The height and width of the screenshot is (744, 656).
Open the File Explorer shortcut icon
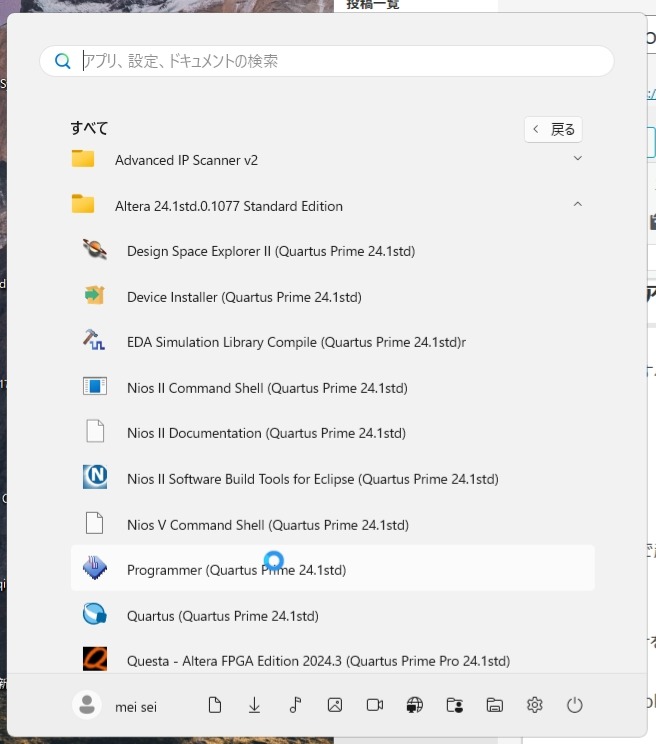coord(495,705)
